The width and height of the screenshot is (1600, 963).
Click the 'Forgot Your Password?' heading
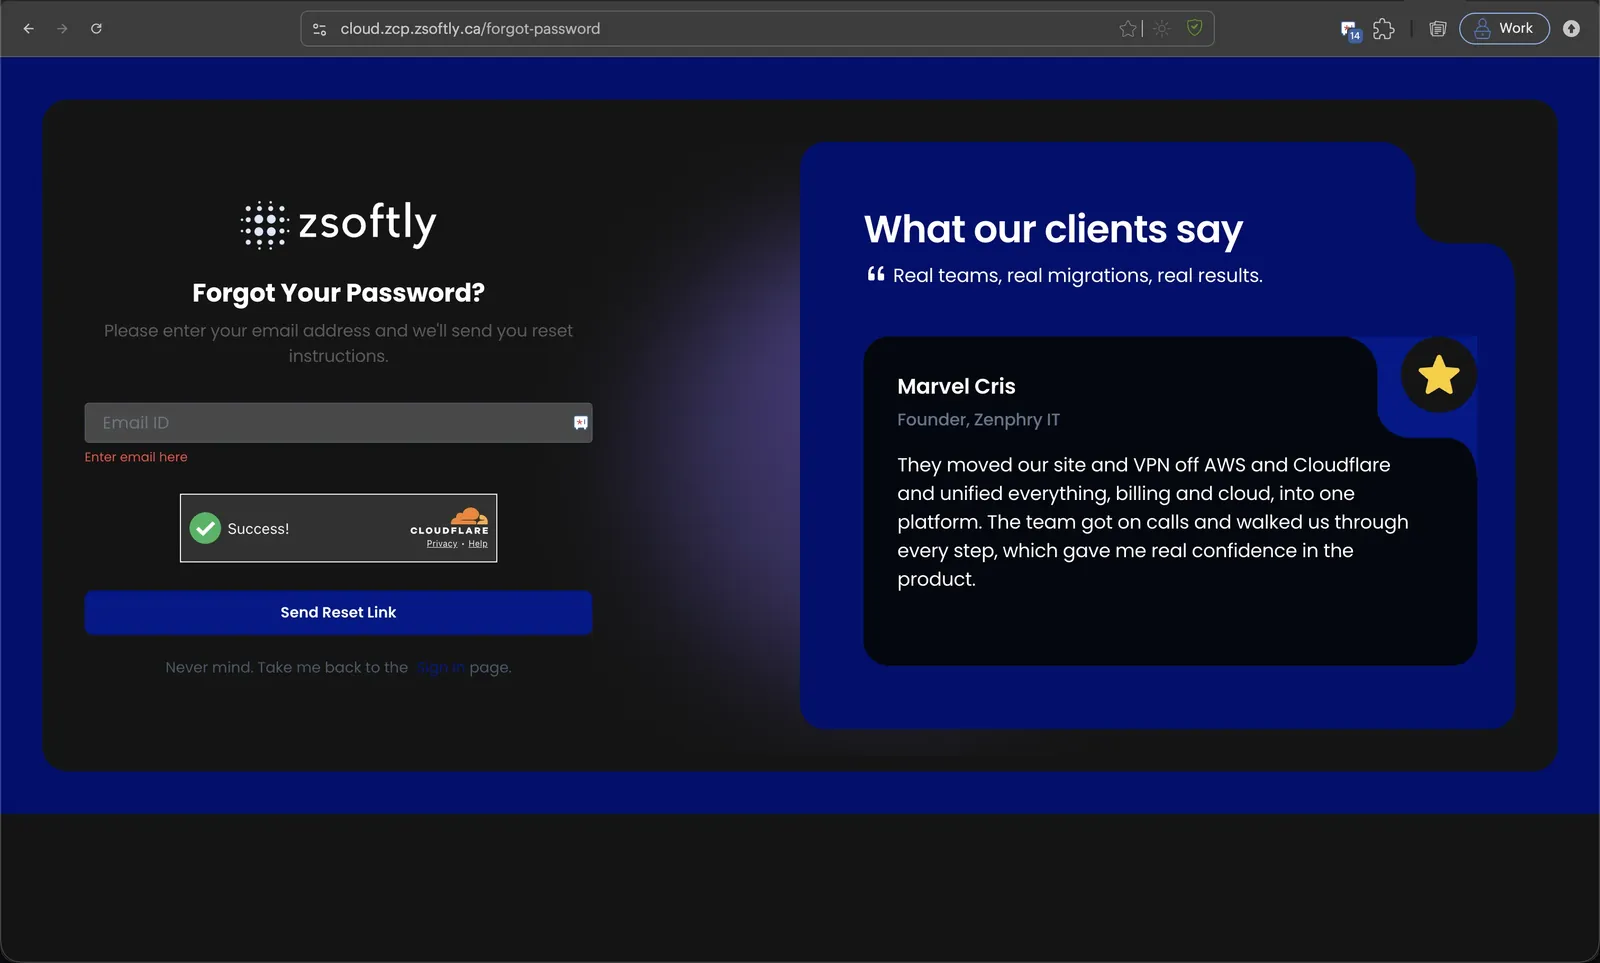point(338,293)
